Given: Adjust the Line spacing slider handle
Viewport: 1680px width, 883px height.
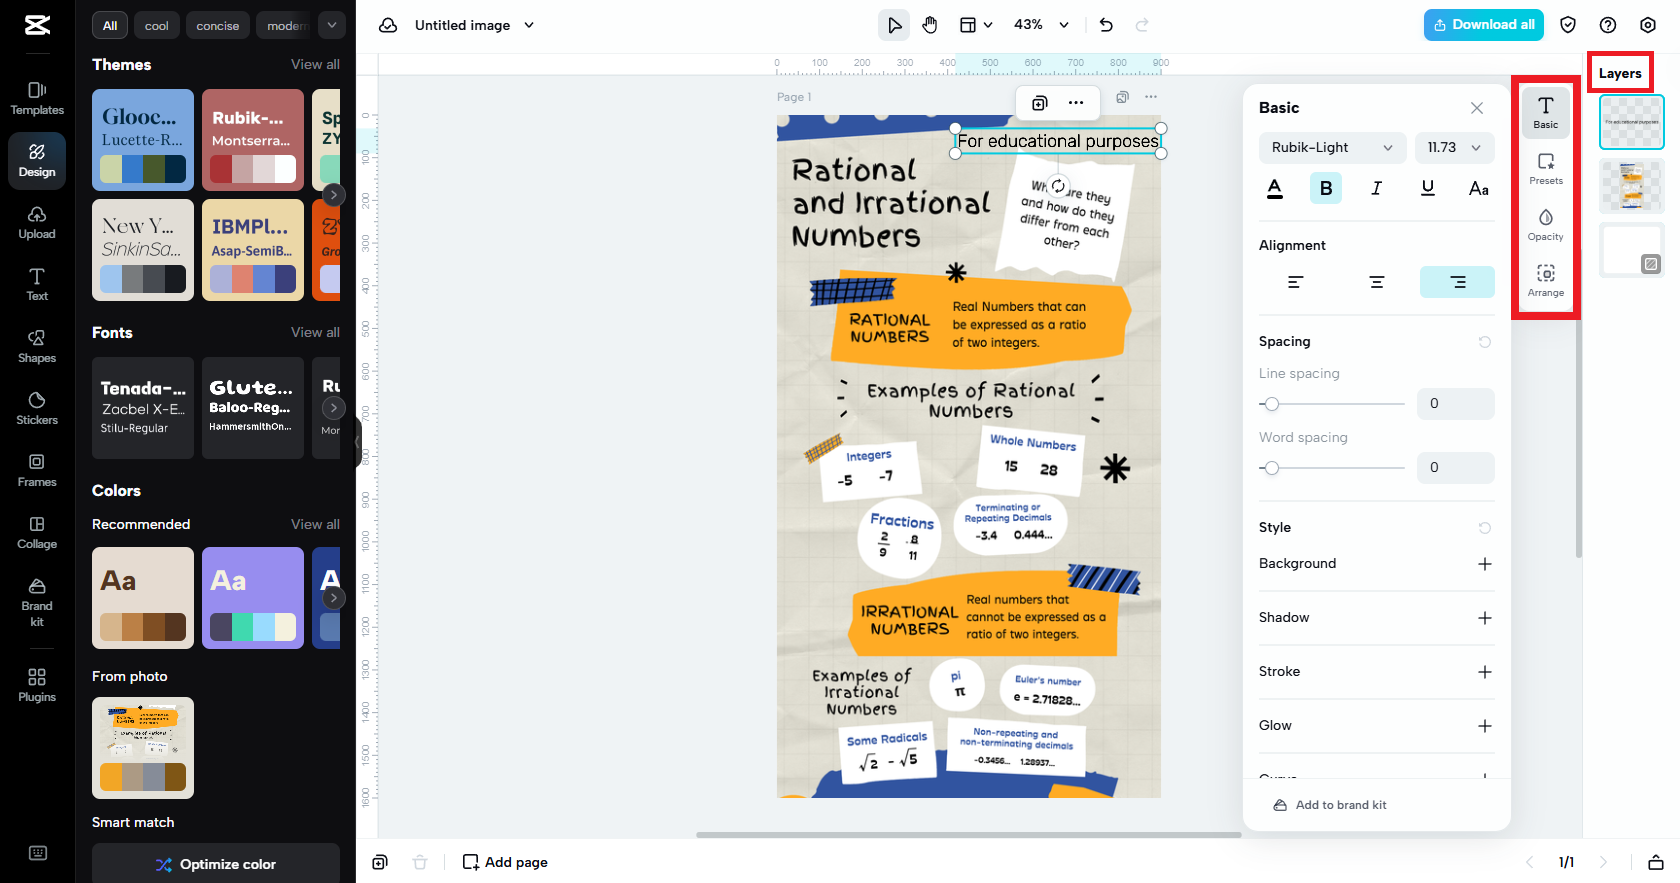Looking at the screenshot, I should tap(1271, 404).
